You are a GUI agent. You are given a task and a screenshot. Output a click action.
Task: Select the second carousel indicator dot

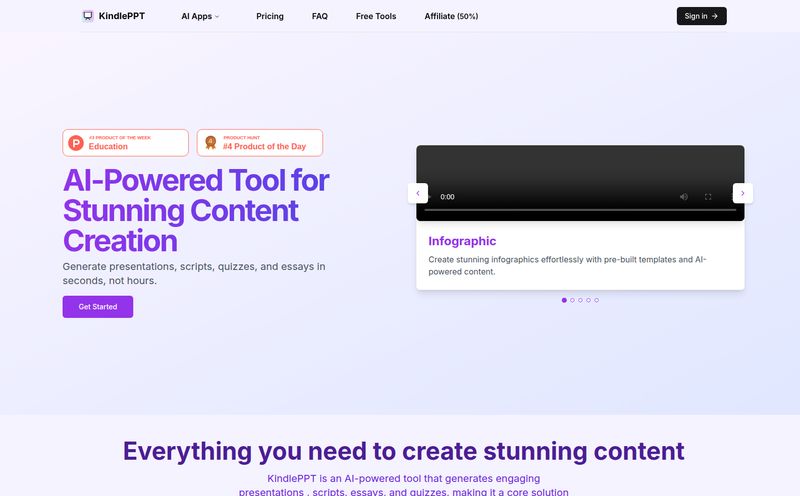coord(572,300)
